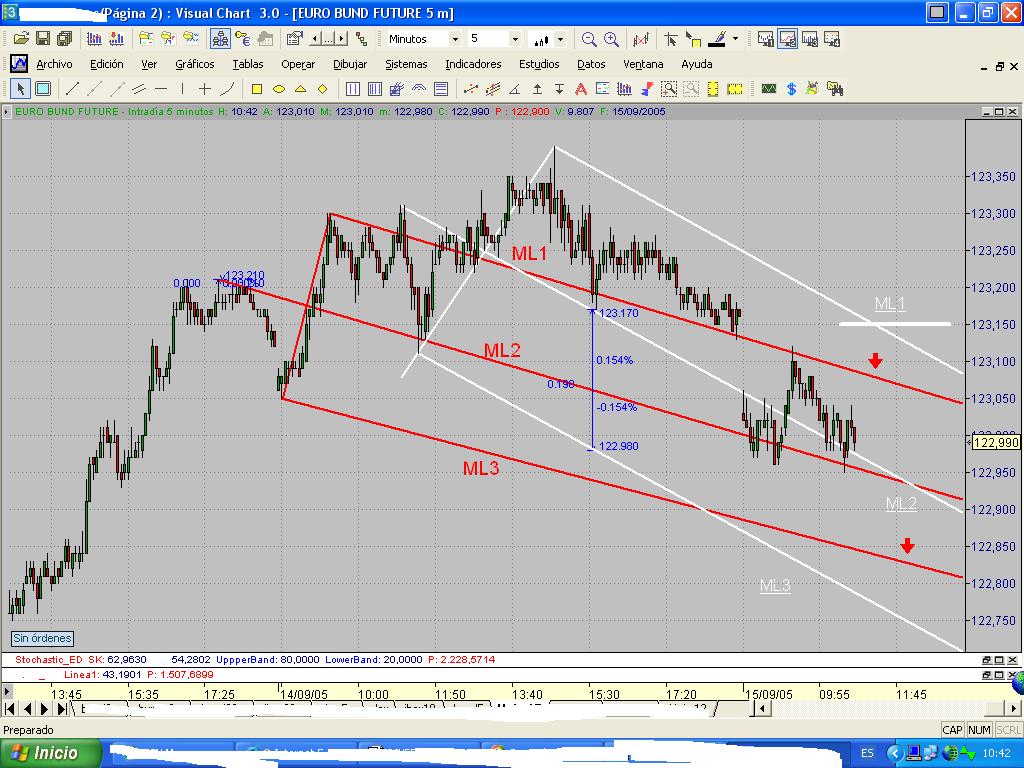Open the compression value 5 dropdown
Screen dimensions: 1024x768
click(x=515, y=39)
